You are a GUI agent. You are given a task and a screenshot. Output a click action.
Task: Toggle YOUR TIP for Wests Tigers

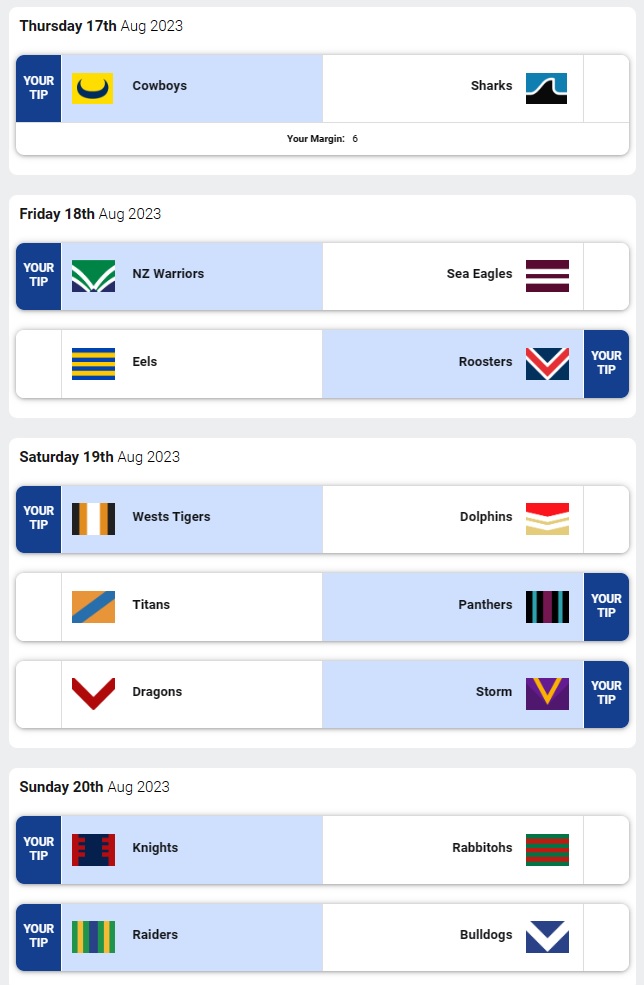(x=39, y=519)
